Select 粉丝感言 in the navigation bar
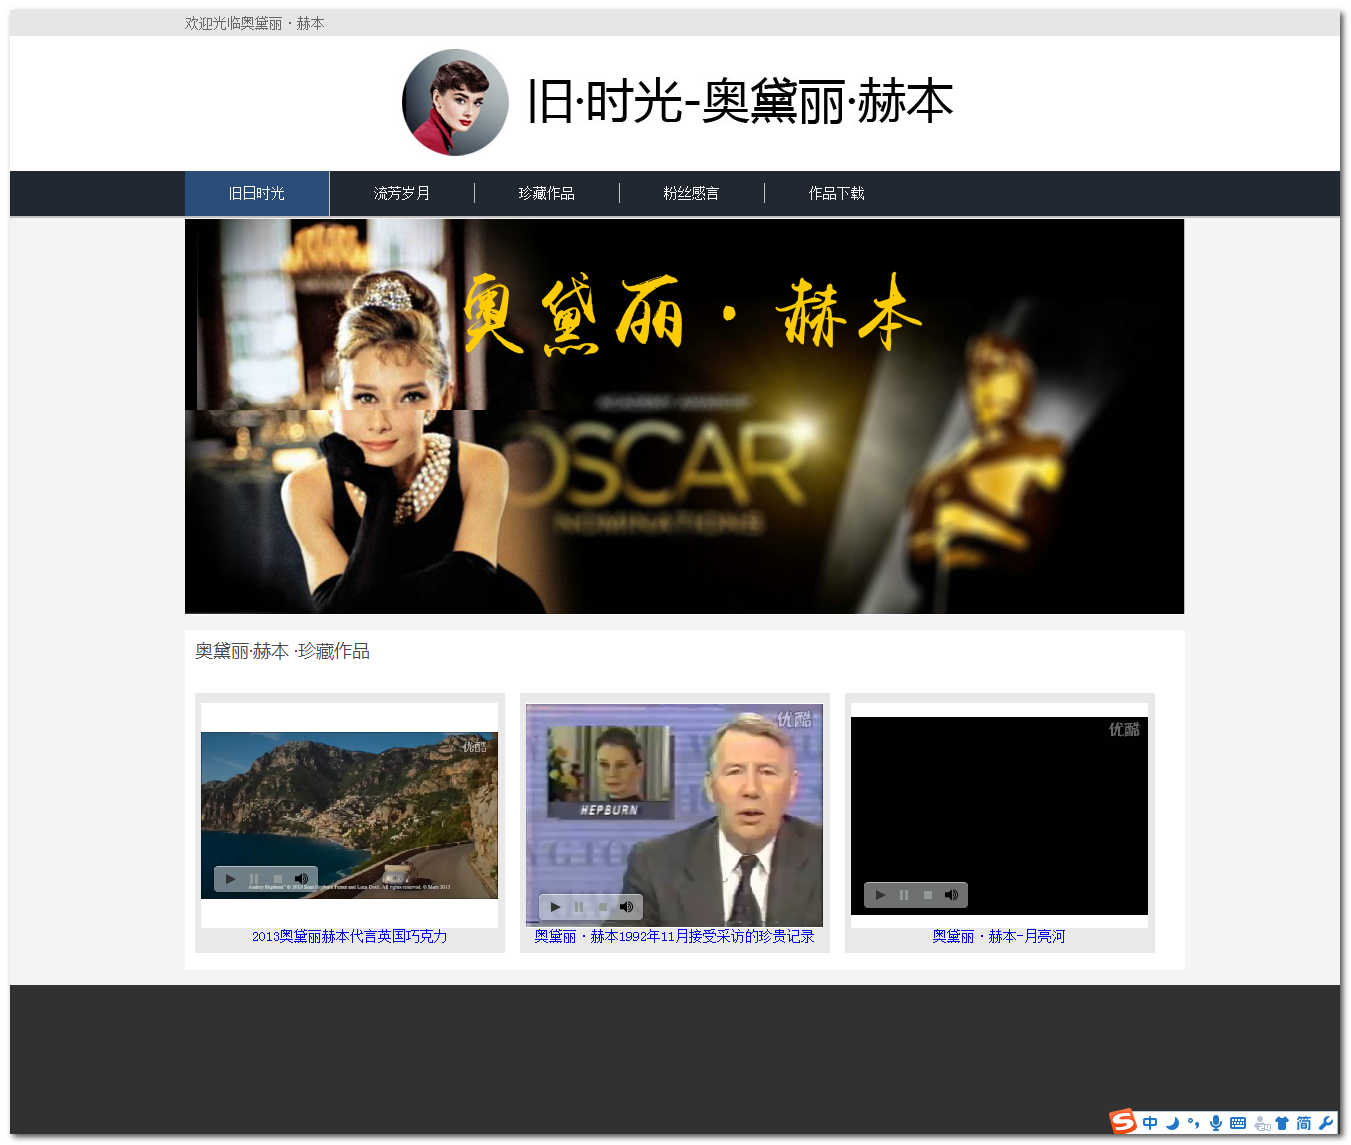The image size is (1351, 1145). pyautogui.click(x=692, y=193)
